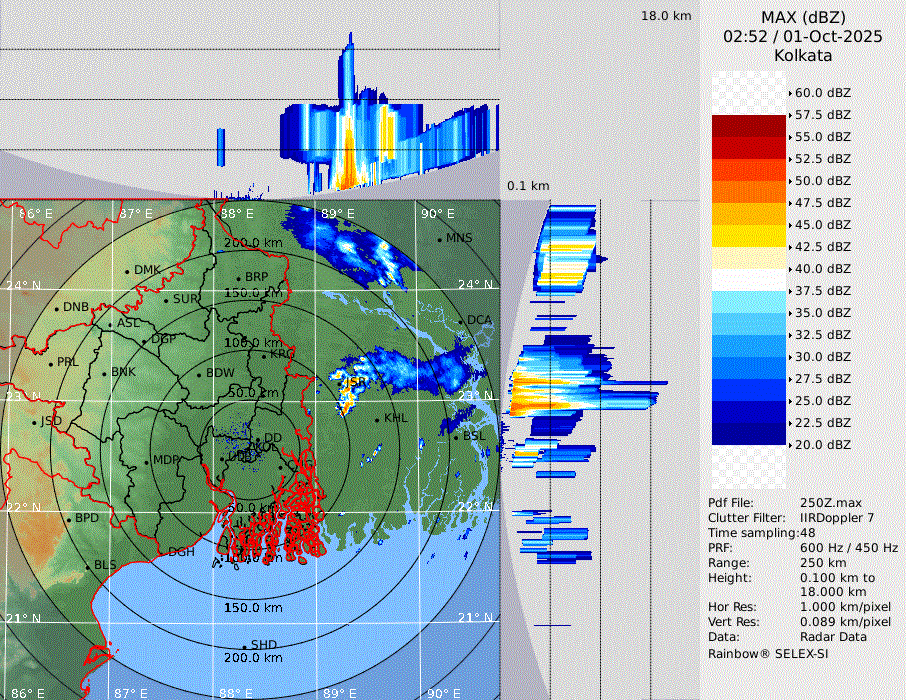
Task: Click the BRP station marker
Action: tap(239, 278)
